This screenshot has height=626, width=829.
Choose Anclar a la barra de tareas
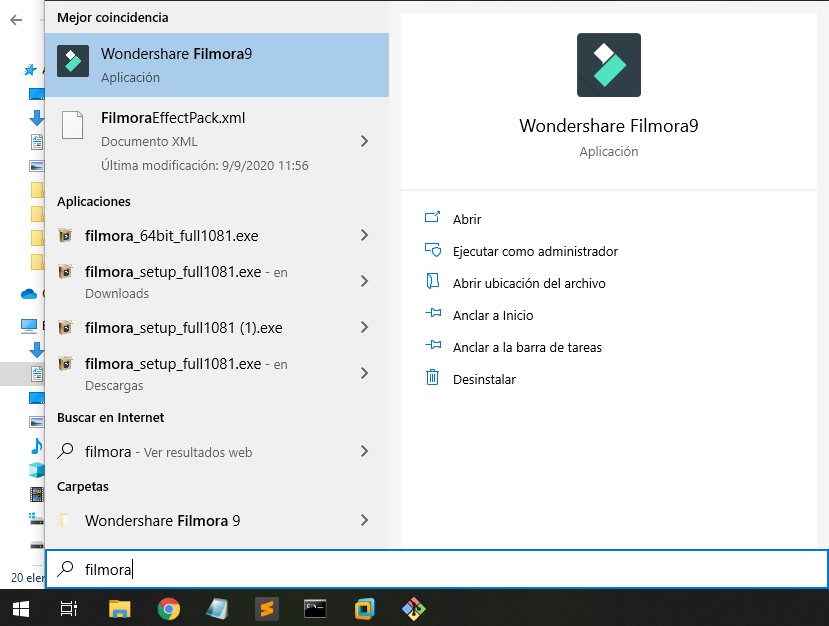pyautogui.click(x=527, y=347)
